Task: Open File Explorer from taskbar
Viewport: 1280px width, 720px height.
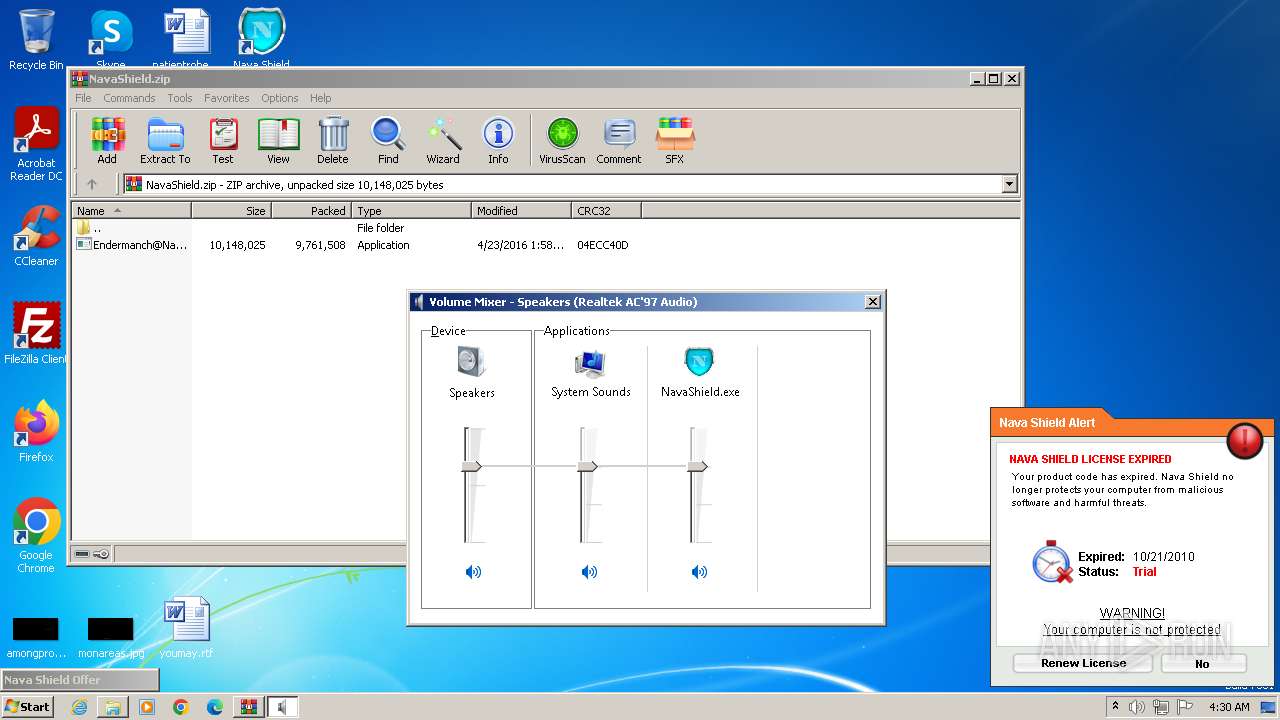Action: click(x=113, y=707)
